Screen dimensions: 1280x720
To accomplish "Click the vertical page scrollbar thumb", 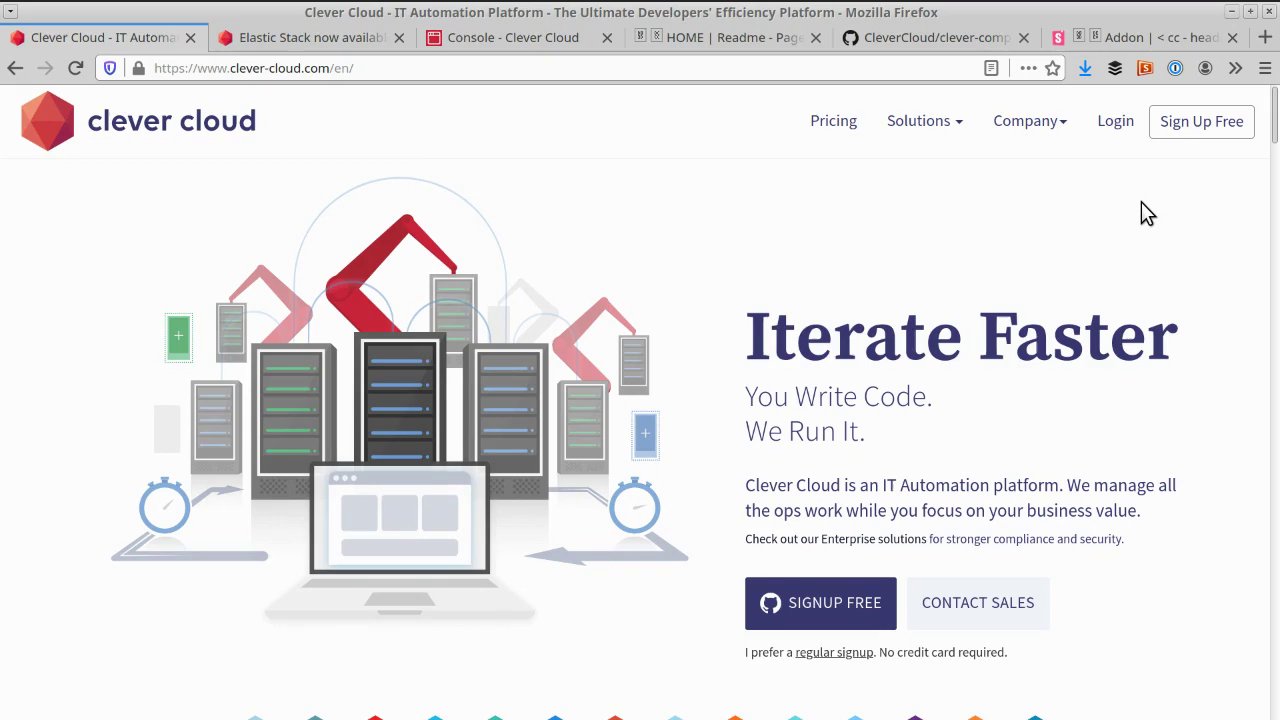I will [1275, 117].
